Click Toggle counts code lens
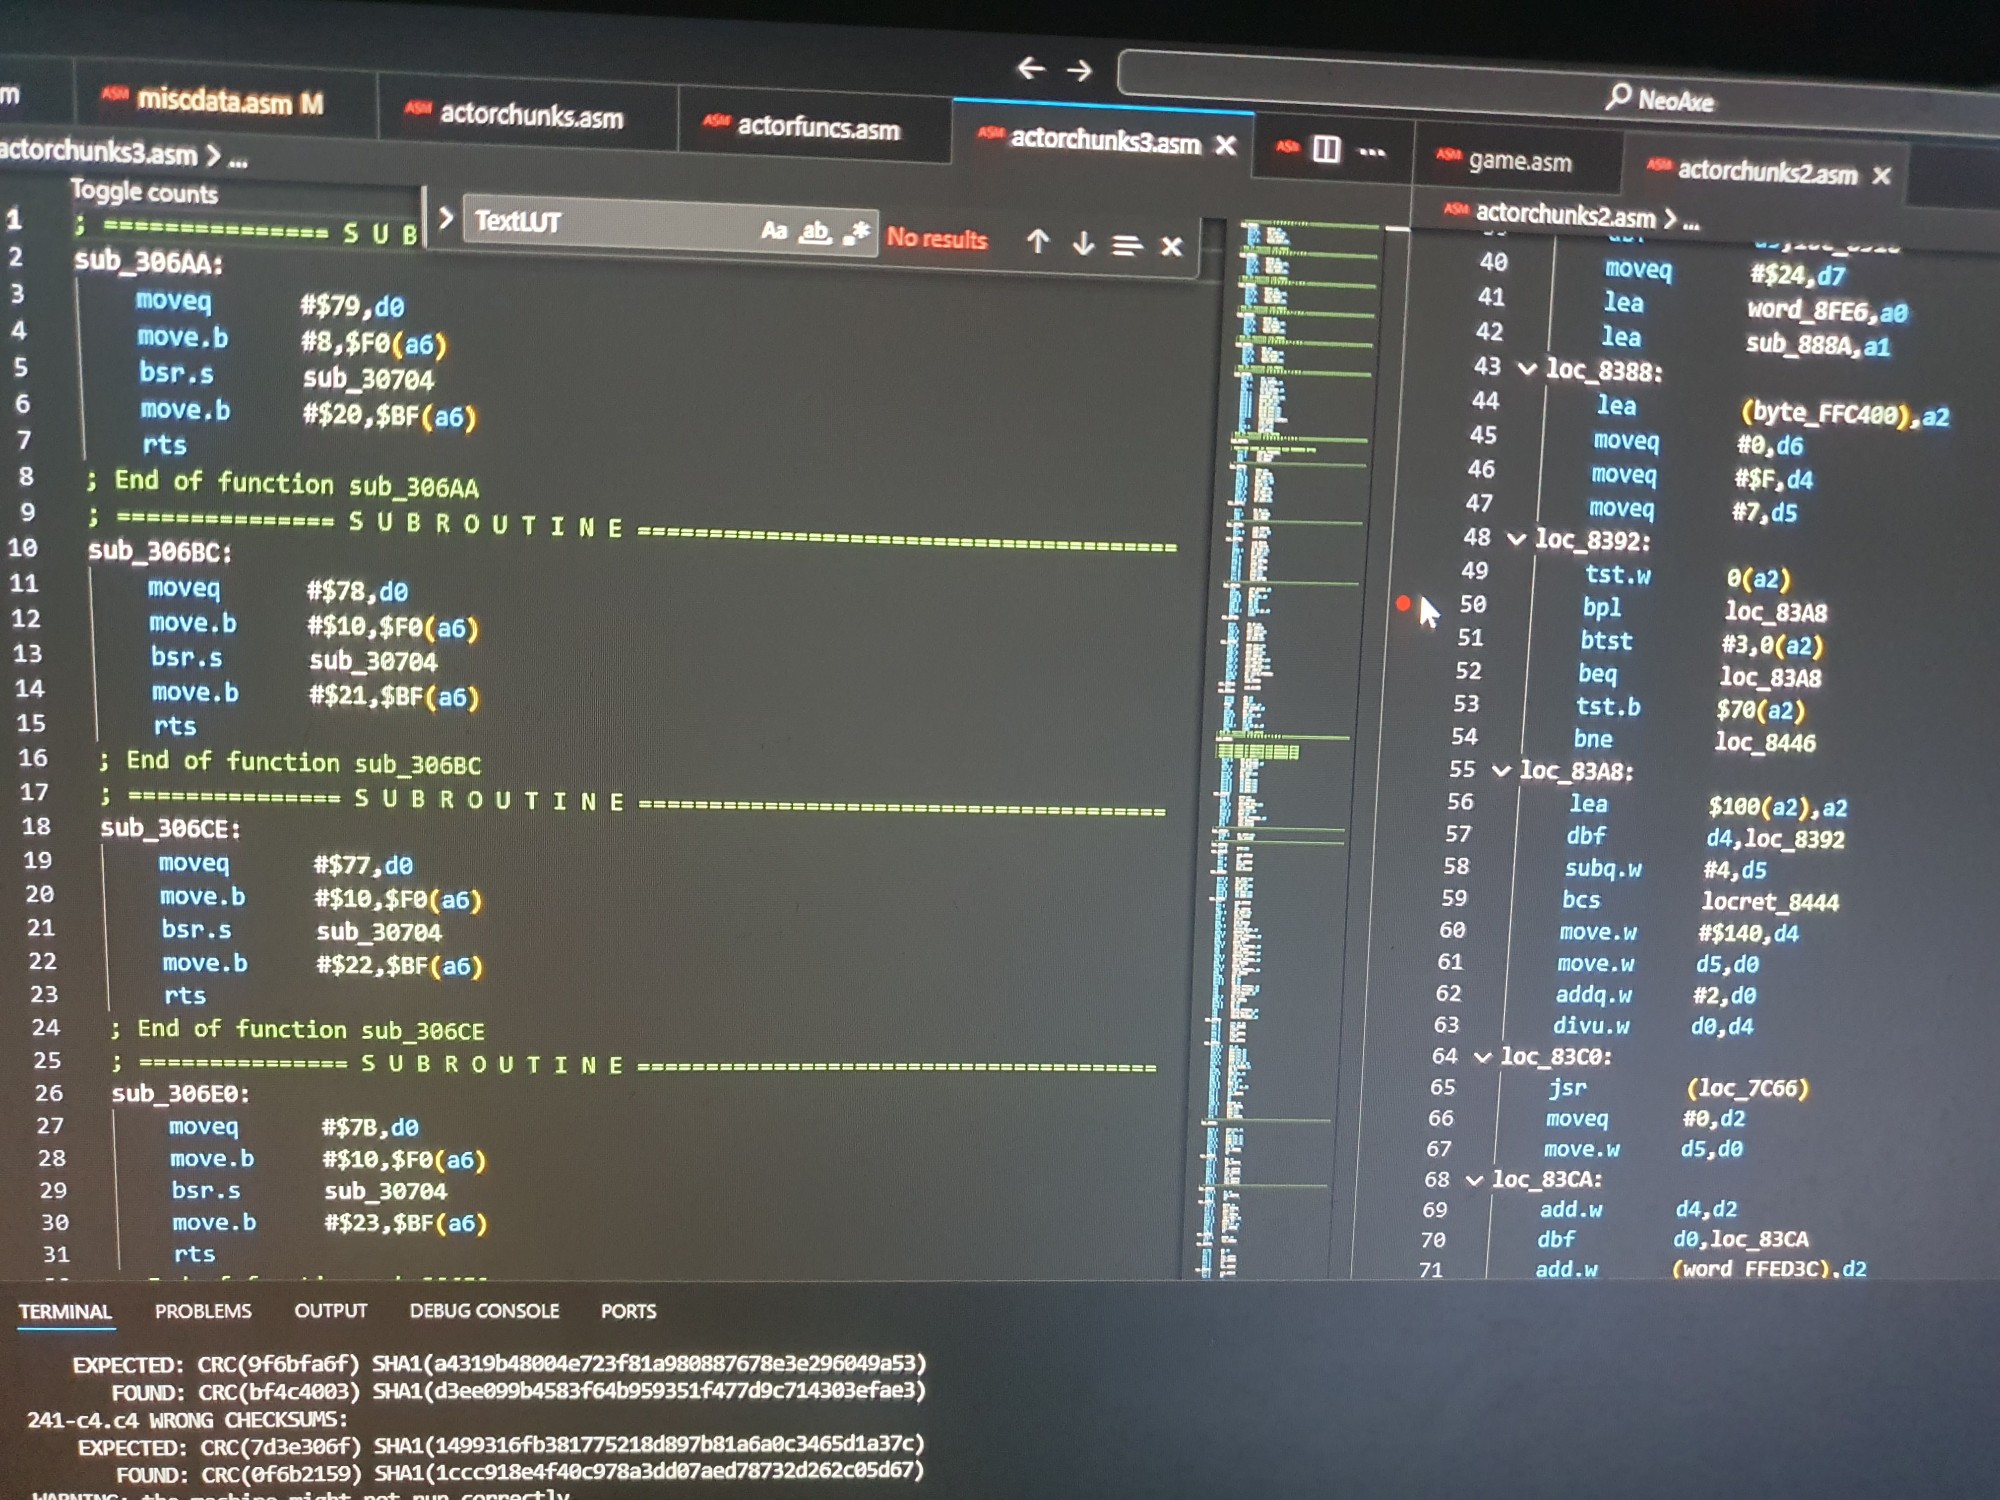 pyautogui.click(x=144, y=192)
